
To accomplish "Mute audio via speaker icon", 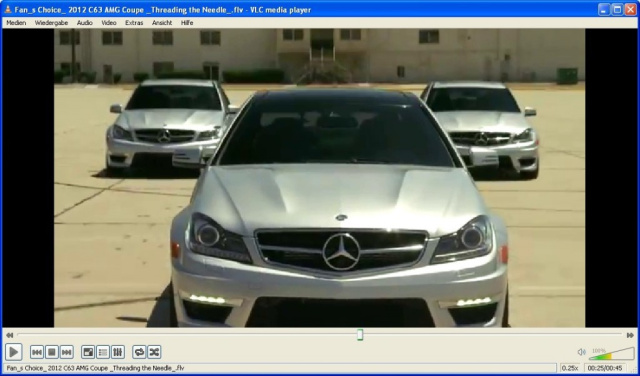I will point(582,352).
